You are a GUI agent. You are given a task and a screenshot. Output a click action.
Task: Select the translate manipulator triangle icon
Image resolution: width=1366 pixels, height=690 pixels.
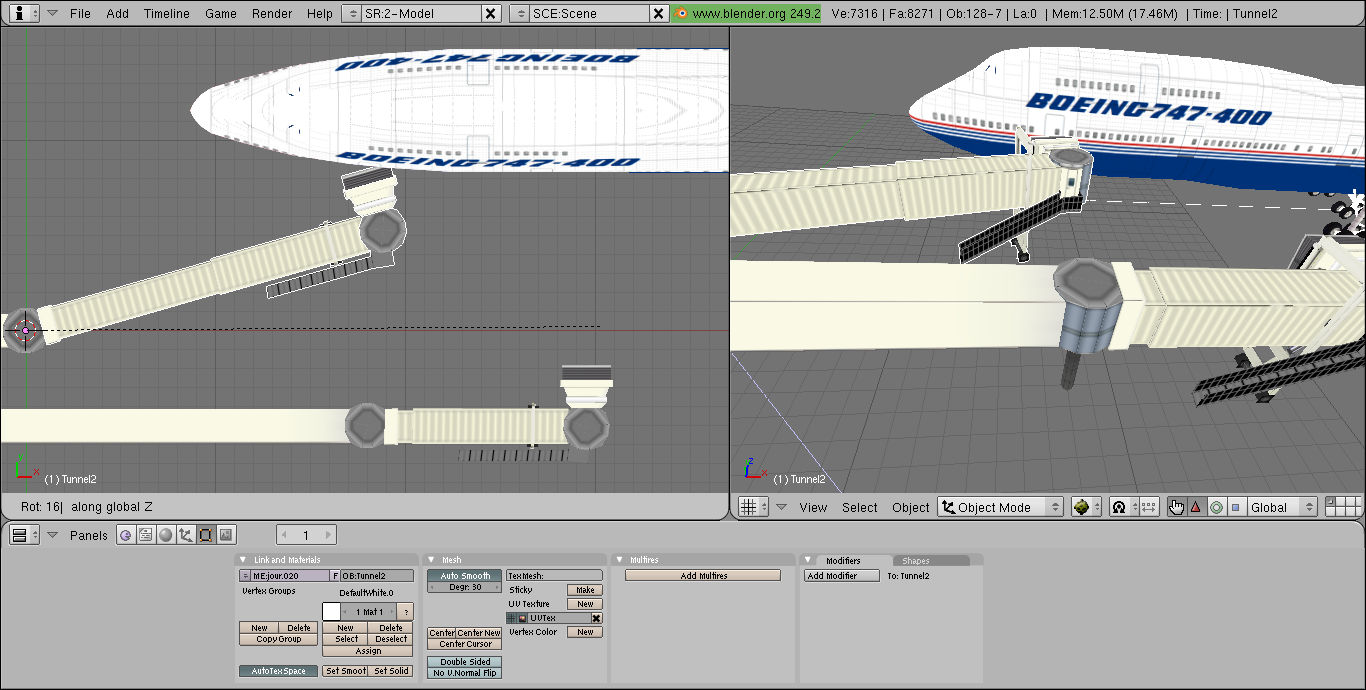pyautogui.click(x=1196, y=507)
